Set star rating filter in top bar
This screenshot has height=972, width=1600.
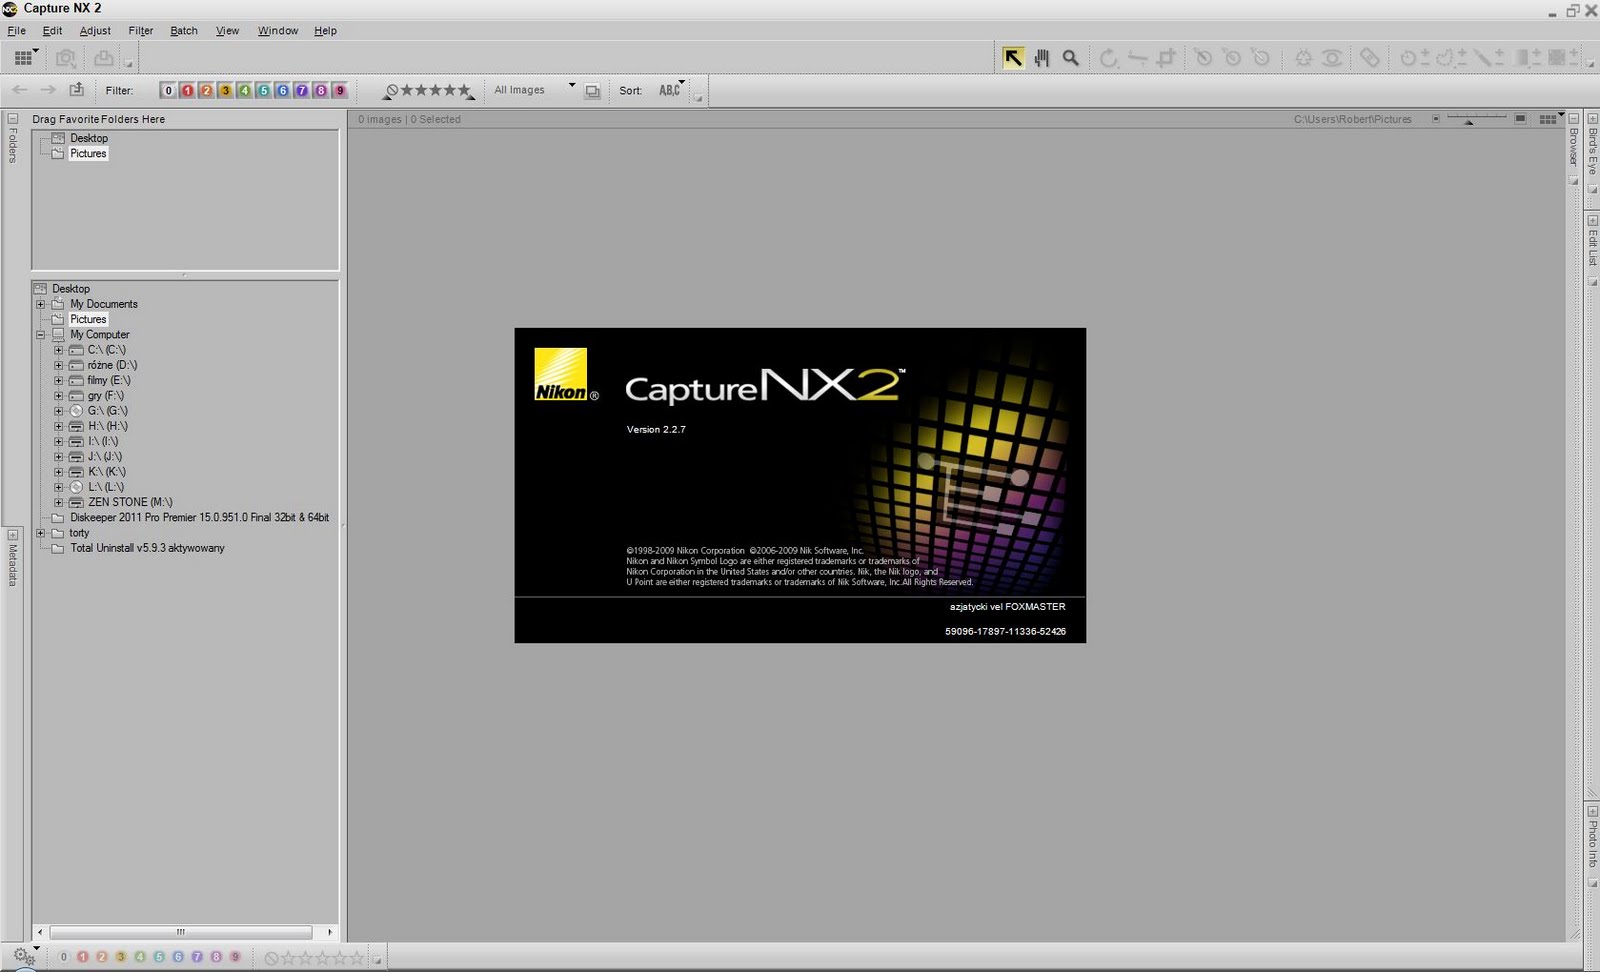[x=429, y=90]
